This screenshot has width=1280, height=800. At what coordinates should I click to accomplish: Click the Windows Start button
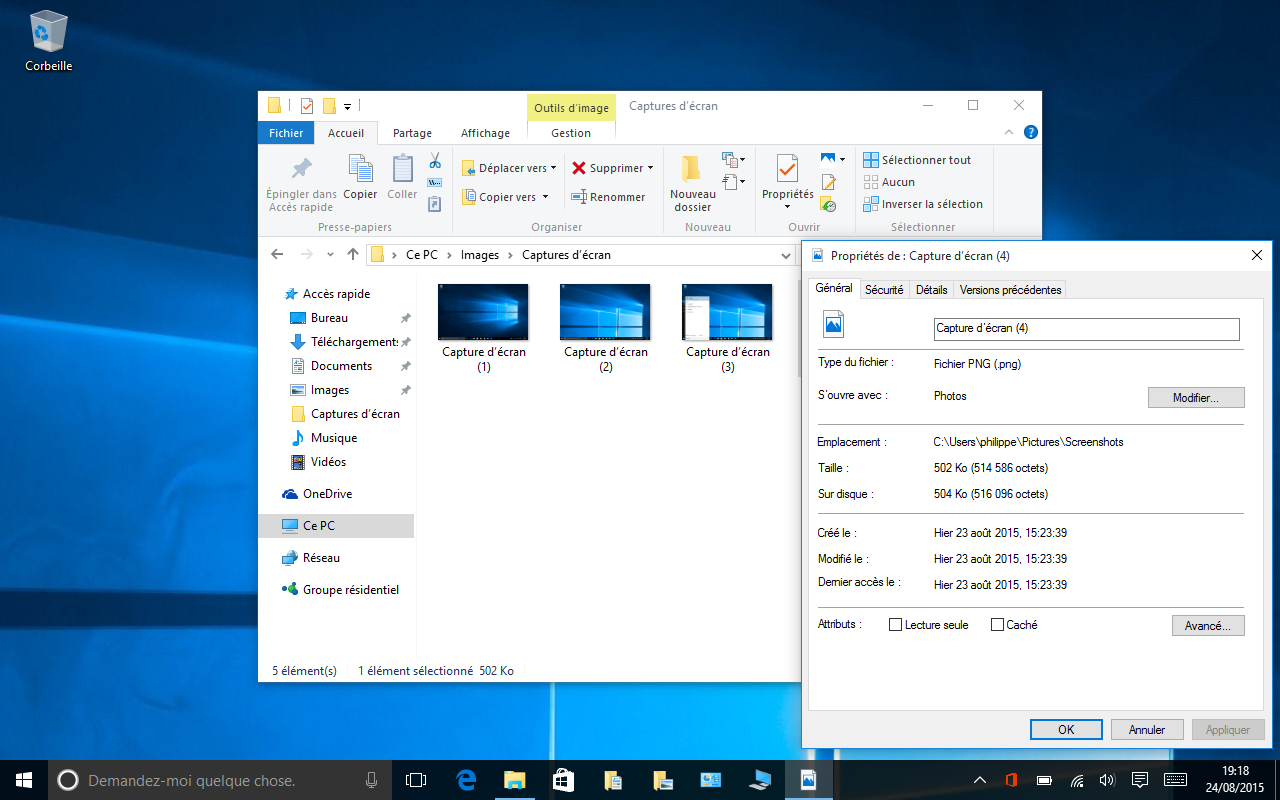(x=23, y=779)
